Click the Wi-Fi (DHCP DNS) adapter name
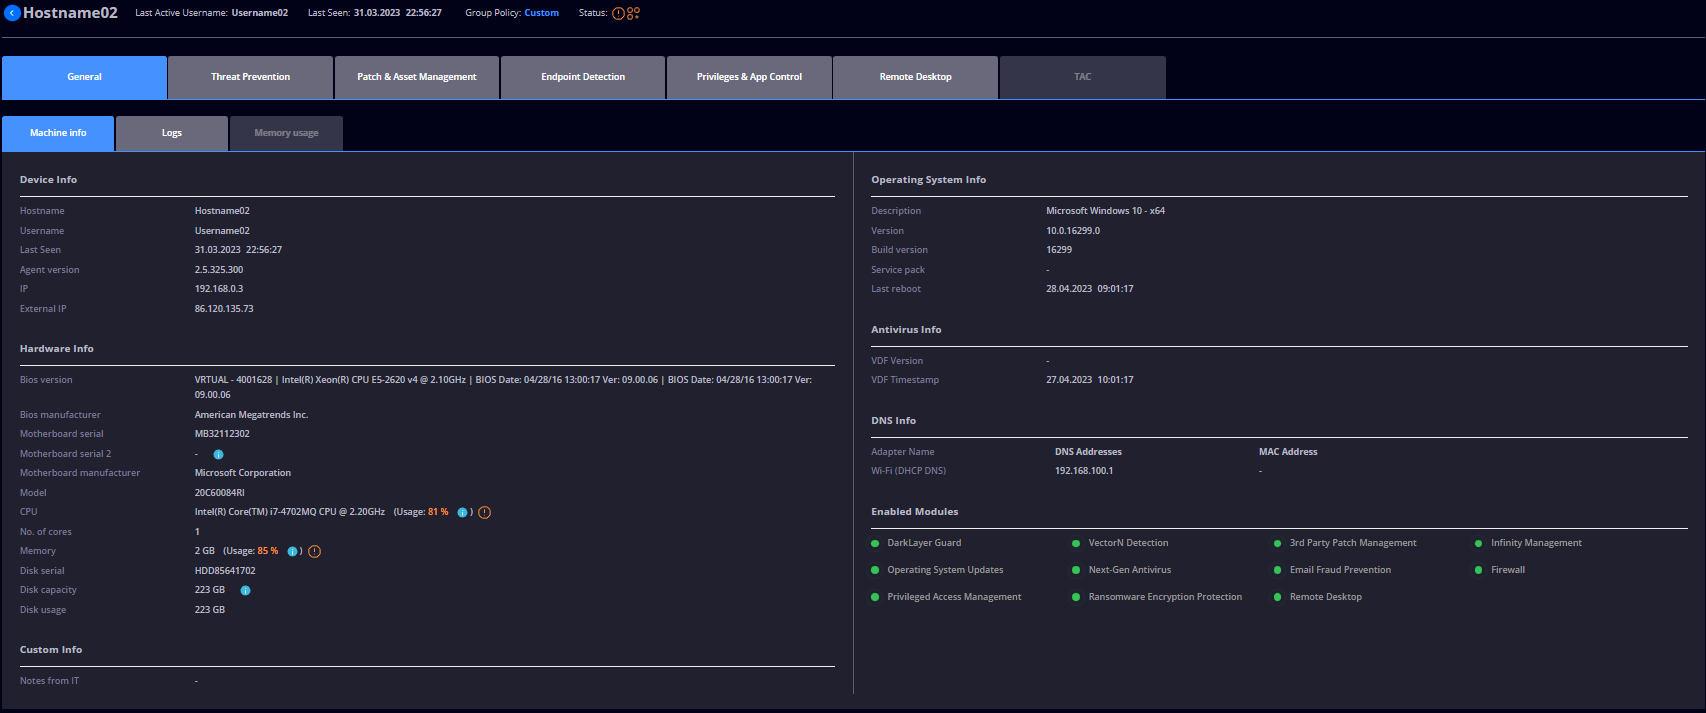The width and height of the screenshot is (1706, 713). point(908,471)
